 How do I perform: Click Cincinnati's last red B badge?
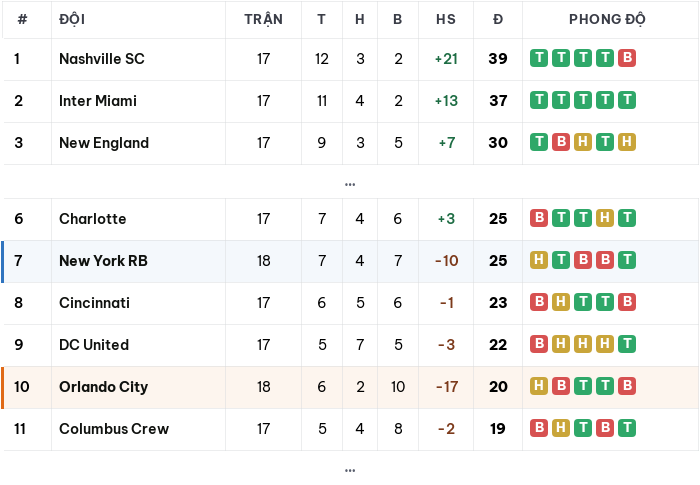(x=627, y=302)
